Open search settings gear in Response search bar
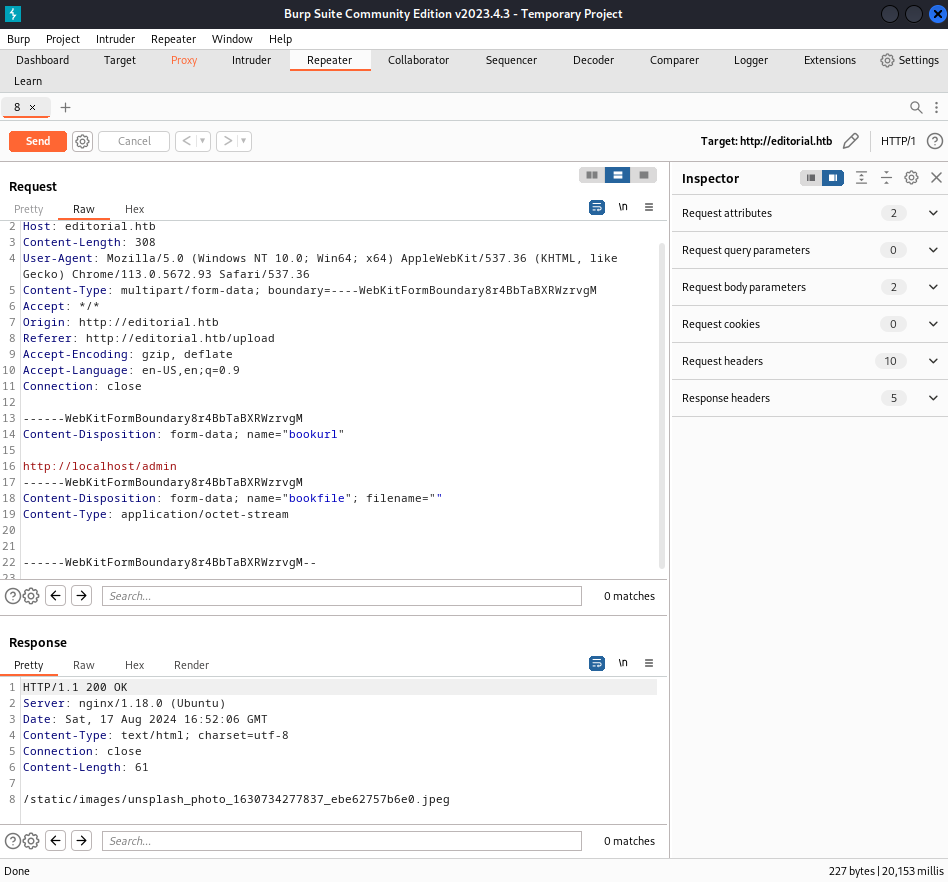Screen dimensions: 948x882 [x=31, y=841]
